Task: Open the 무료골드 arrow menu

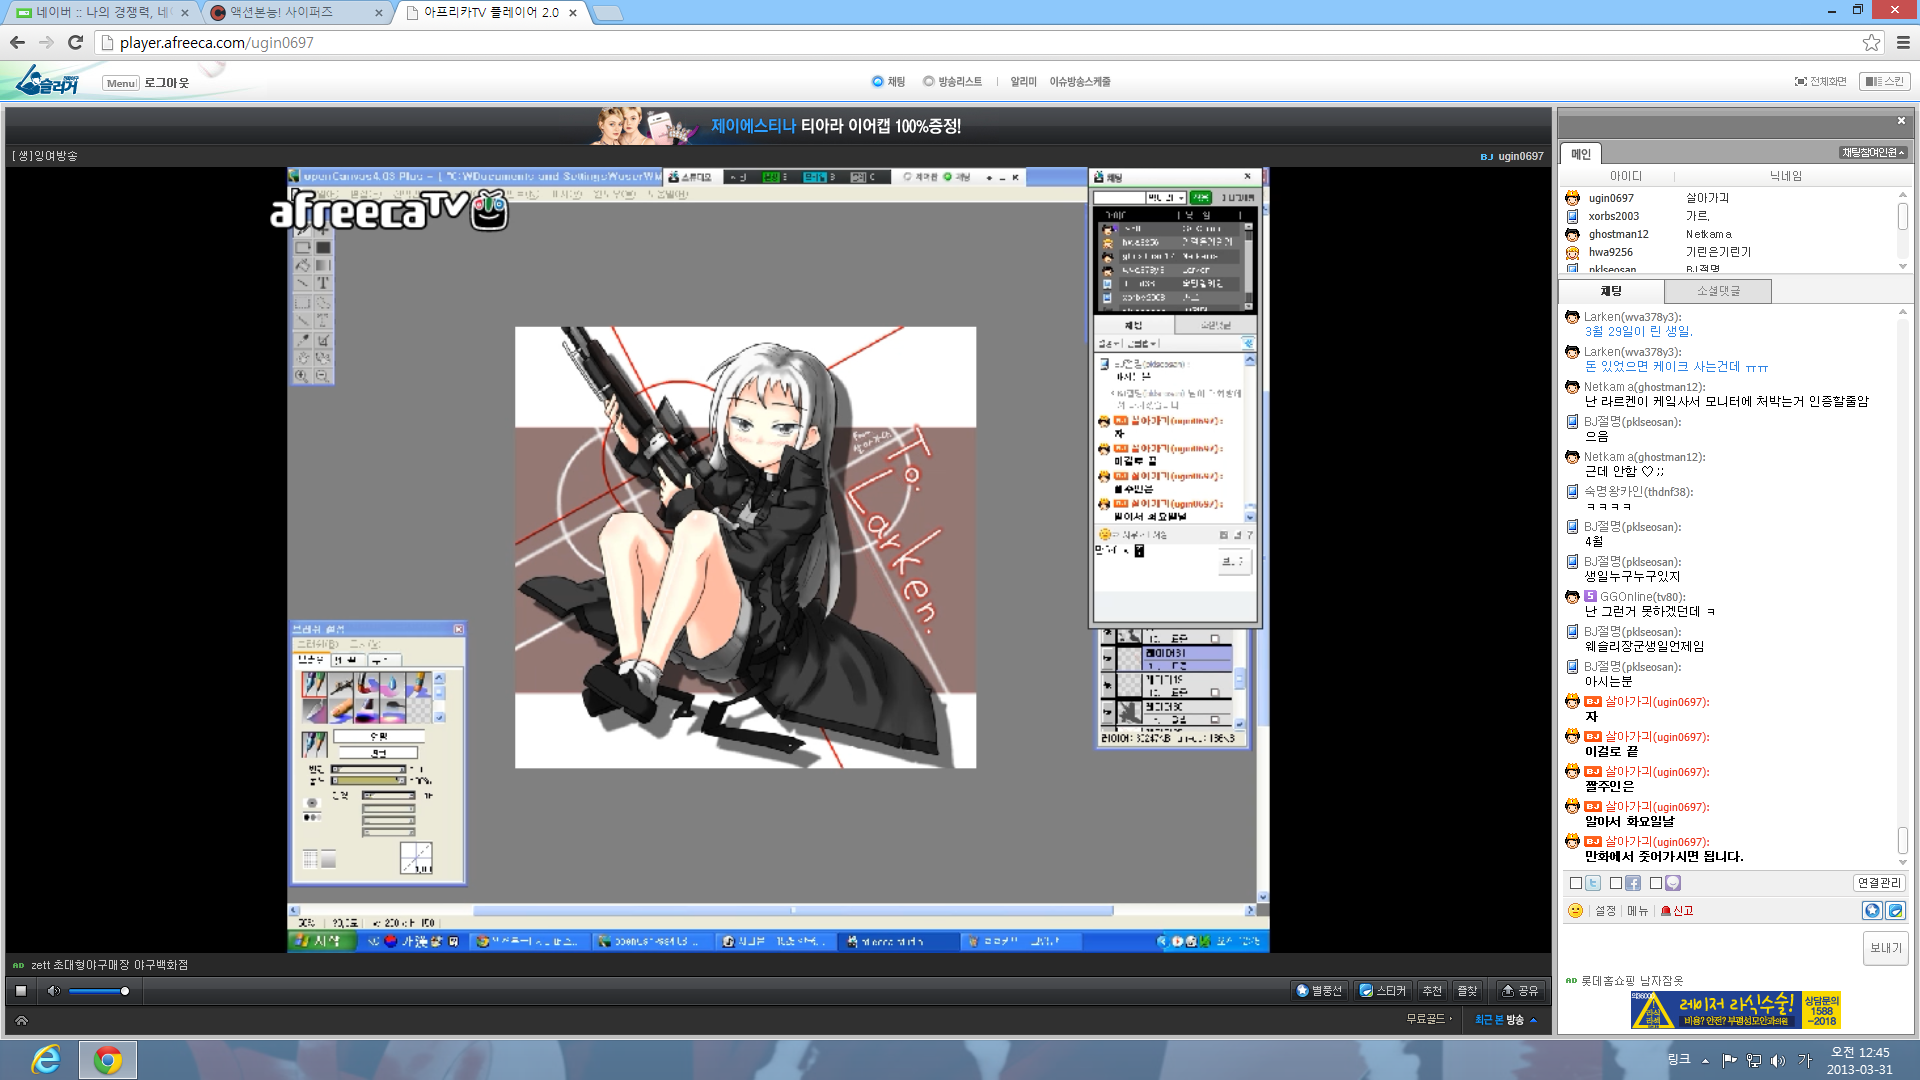Action: click(1430, 1019)
